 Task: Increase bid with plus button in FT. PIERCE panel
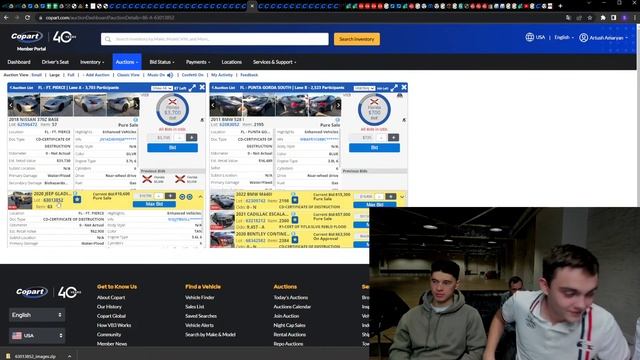tap(191, 138)
